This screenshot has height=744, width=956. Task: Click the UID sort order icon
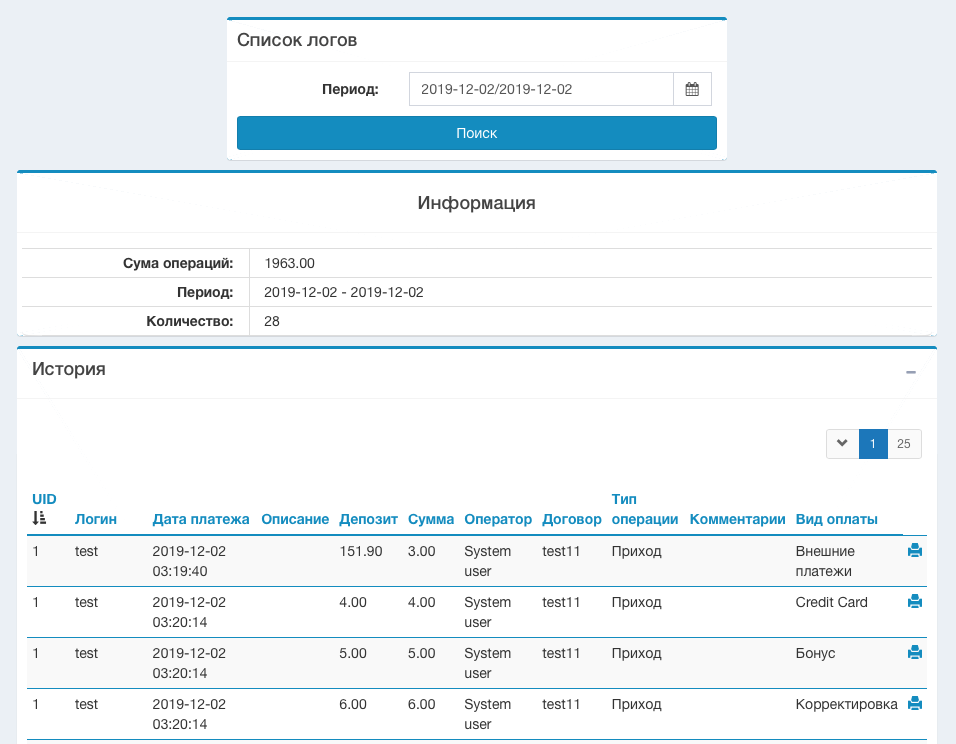pos(39,518)
